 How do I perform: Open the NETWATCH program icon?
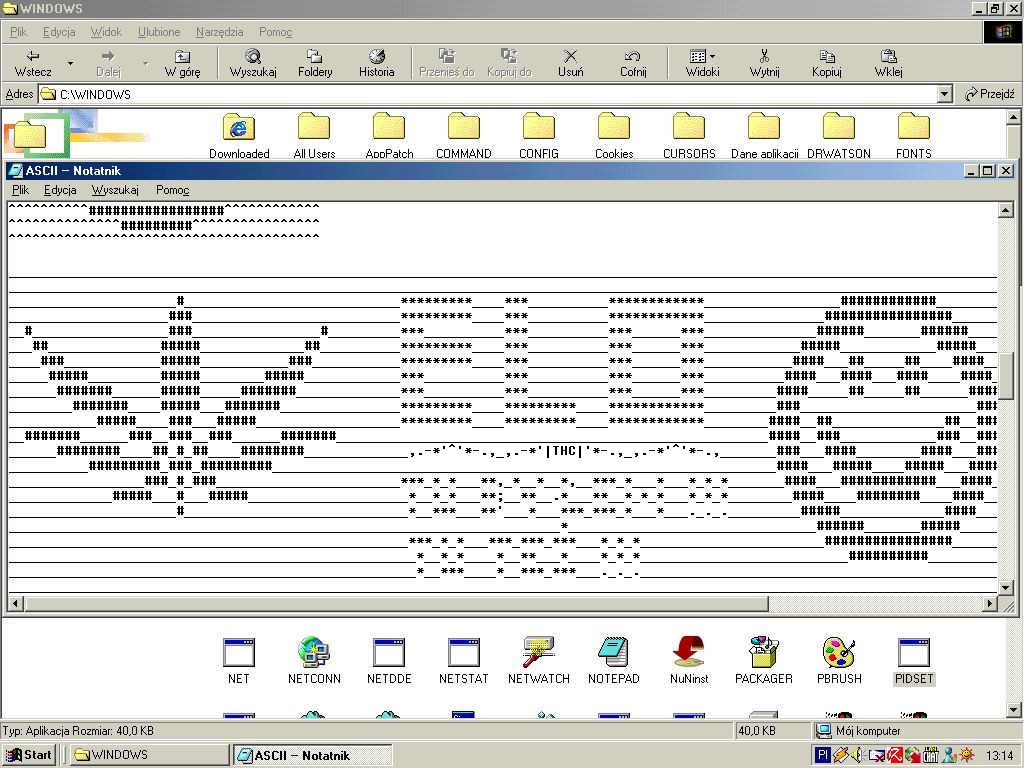point(538,654)
